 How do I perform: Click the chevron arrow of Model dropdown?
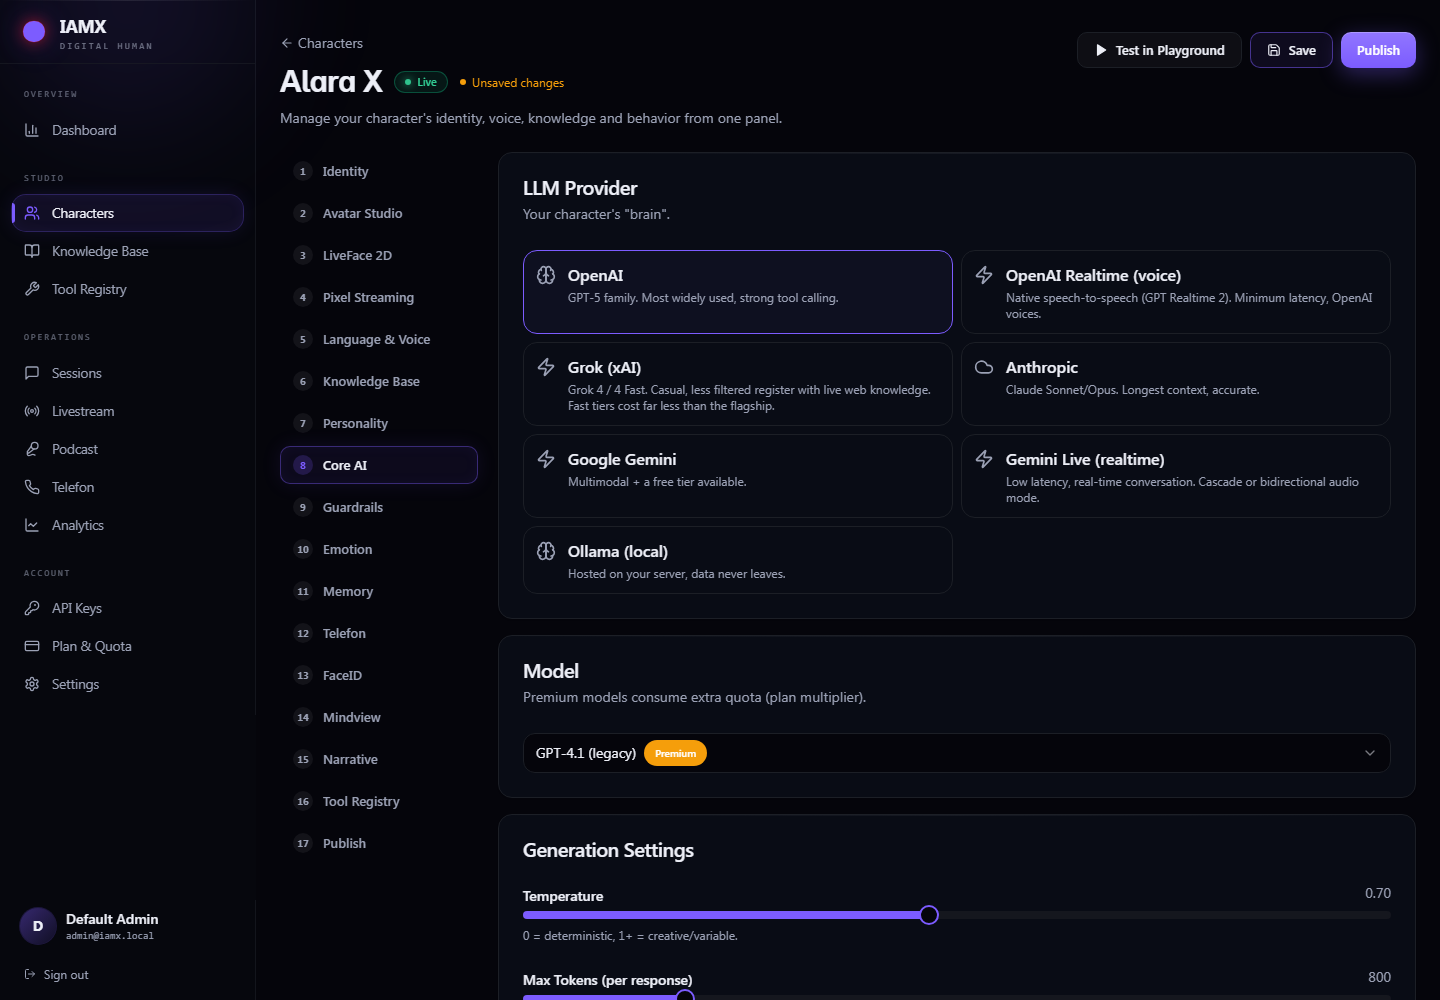[1370, 753]
